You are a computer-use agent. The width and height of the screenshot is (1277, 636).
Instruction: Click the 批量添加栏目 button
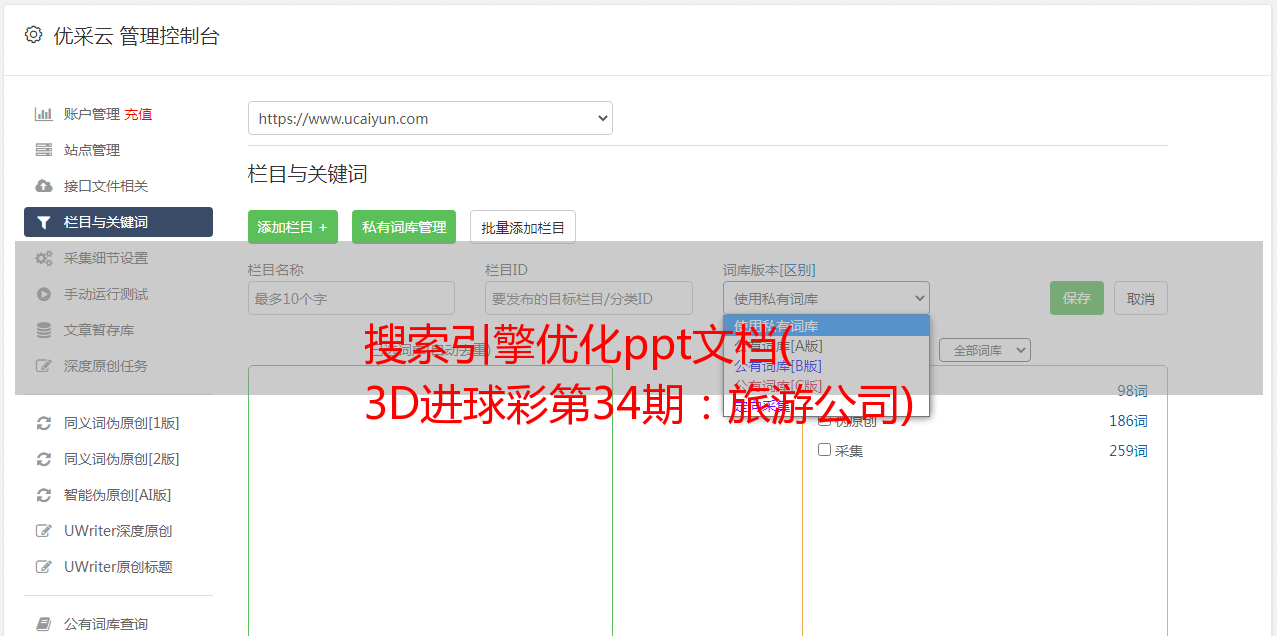coord(523,227)
